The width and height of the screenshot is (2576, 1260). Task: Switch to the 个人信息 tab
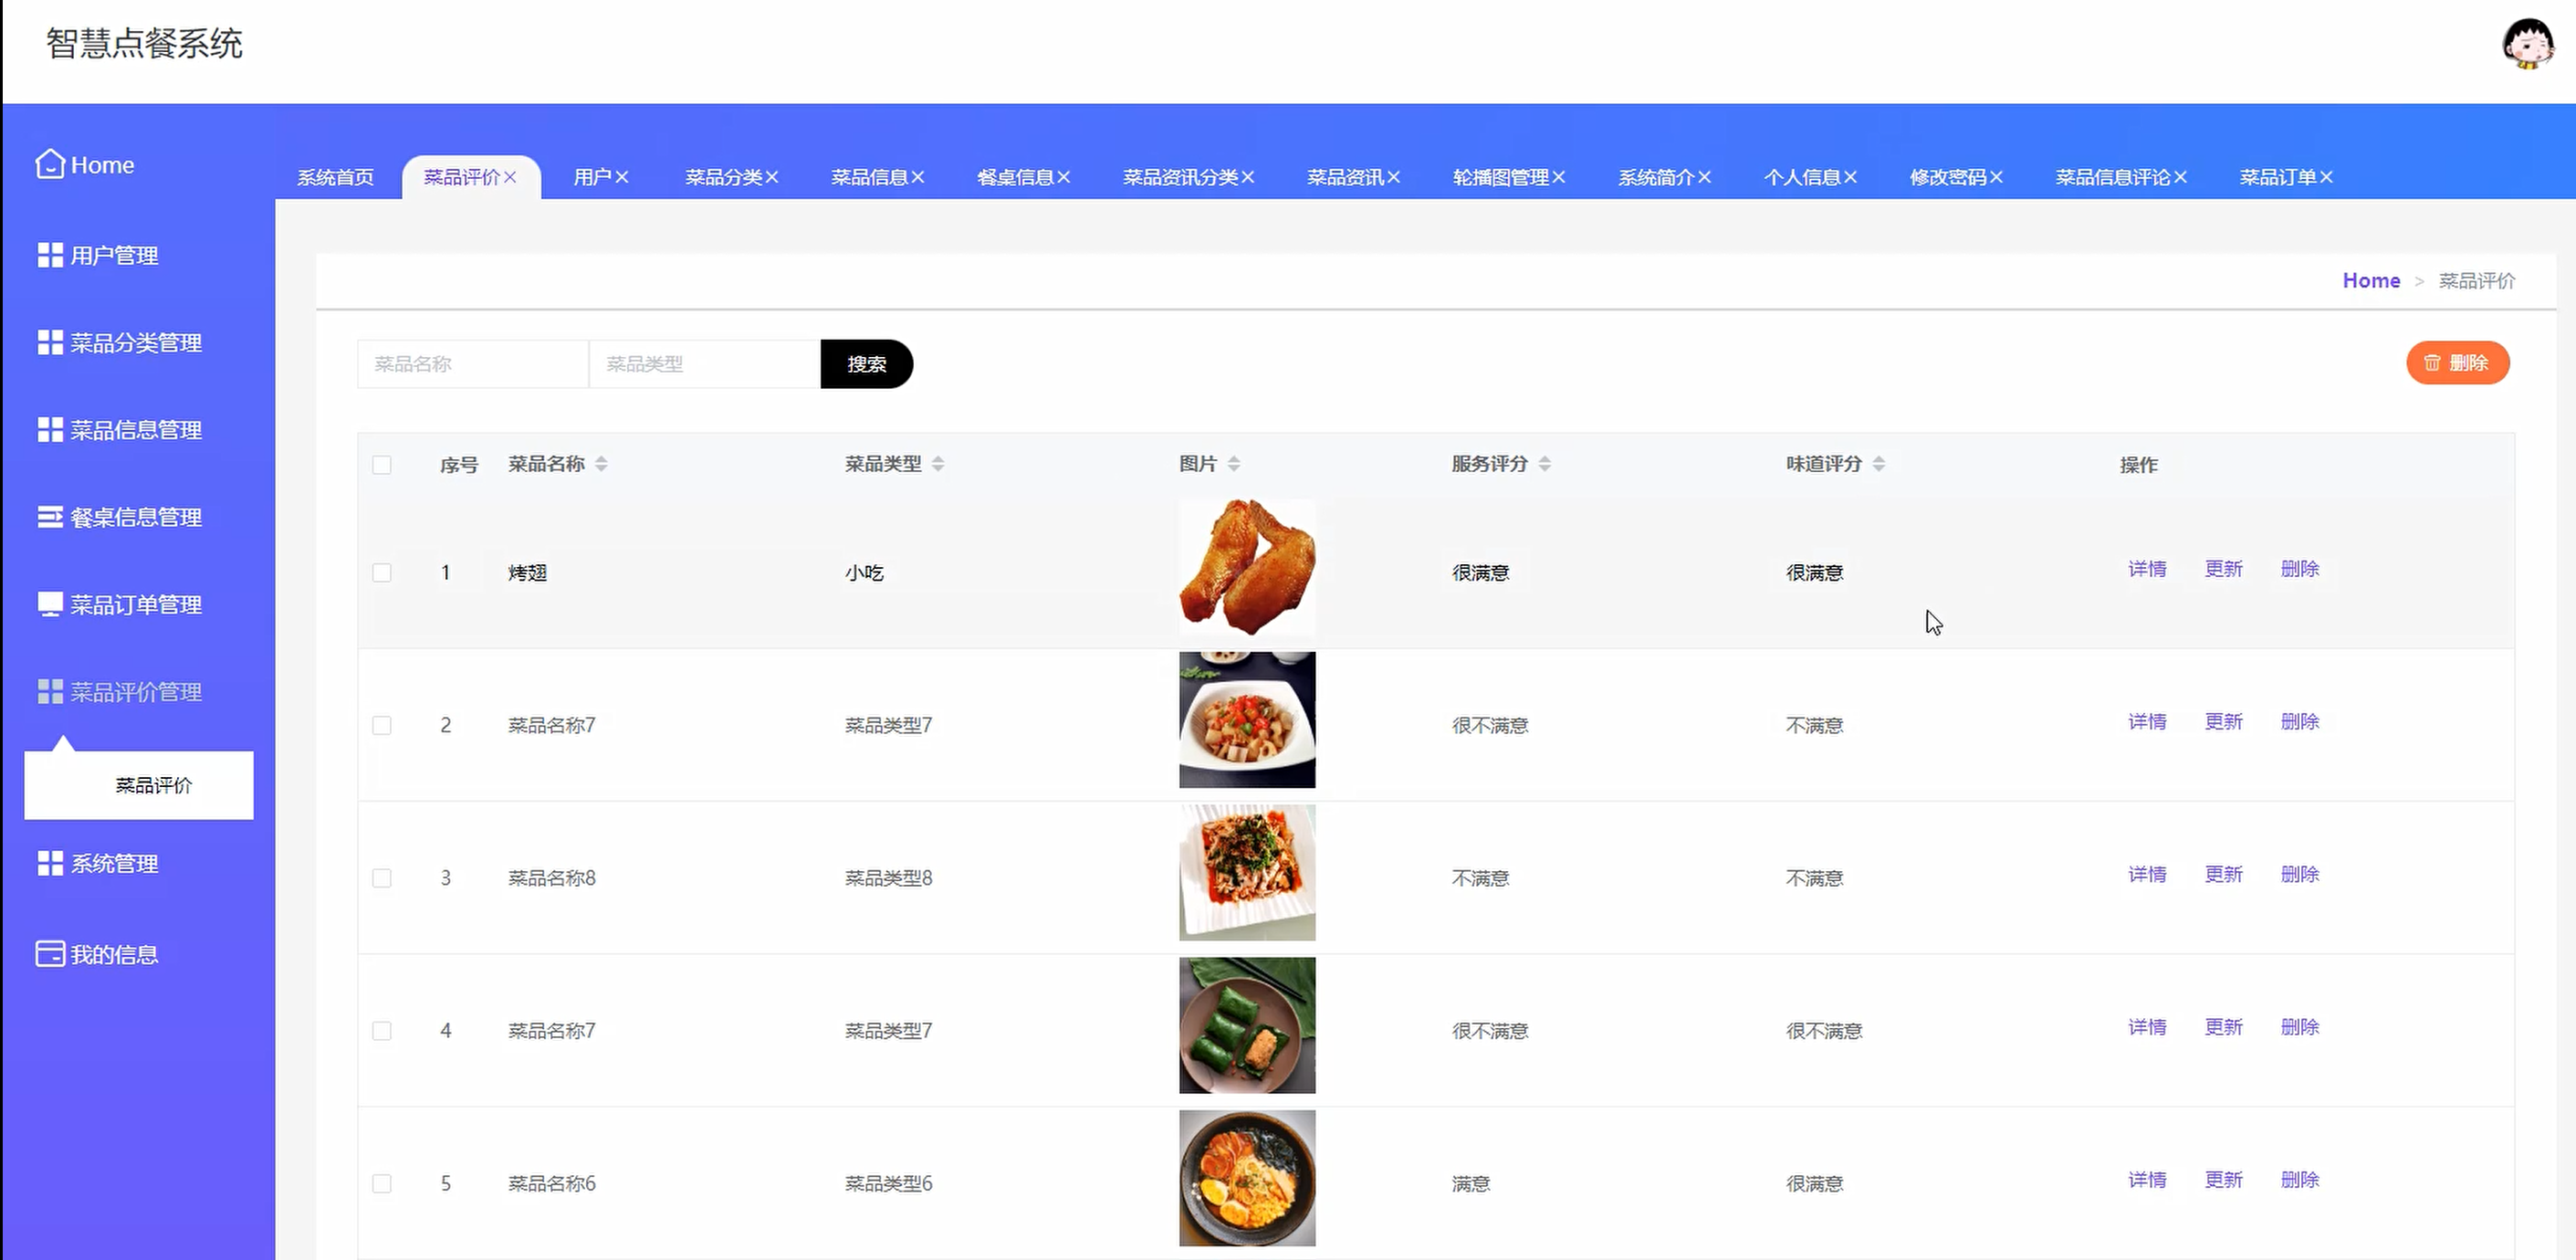tap(1802, 177)
